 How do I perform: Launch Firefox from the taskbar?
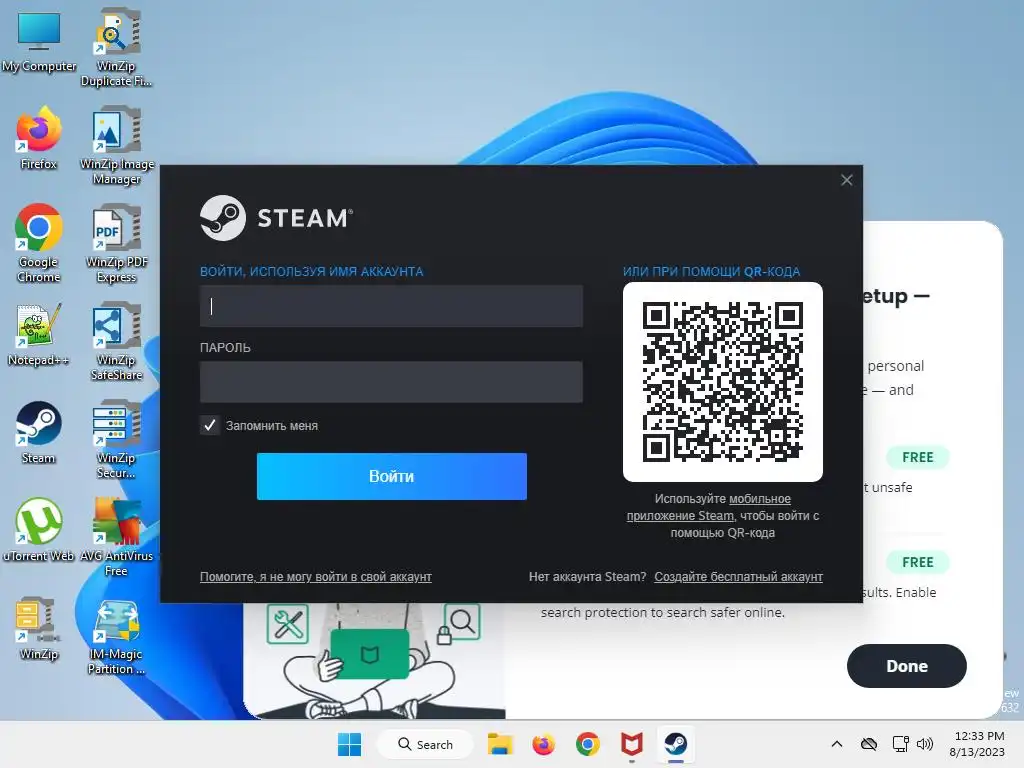click(543, 744)
